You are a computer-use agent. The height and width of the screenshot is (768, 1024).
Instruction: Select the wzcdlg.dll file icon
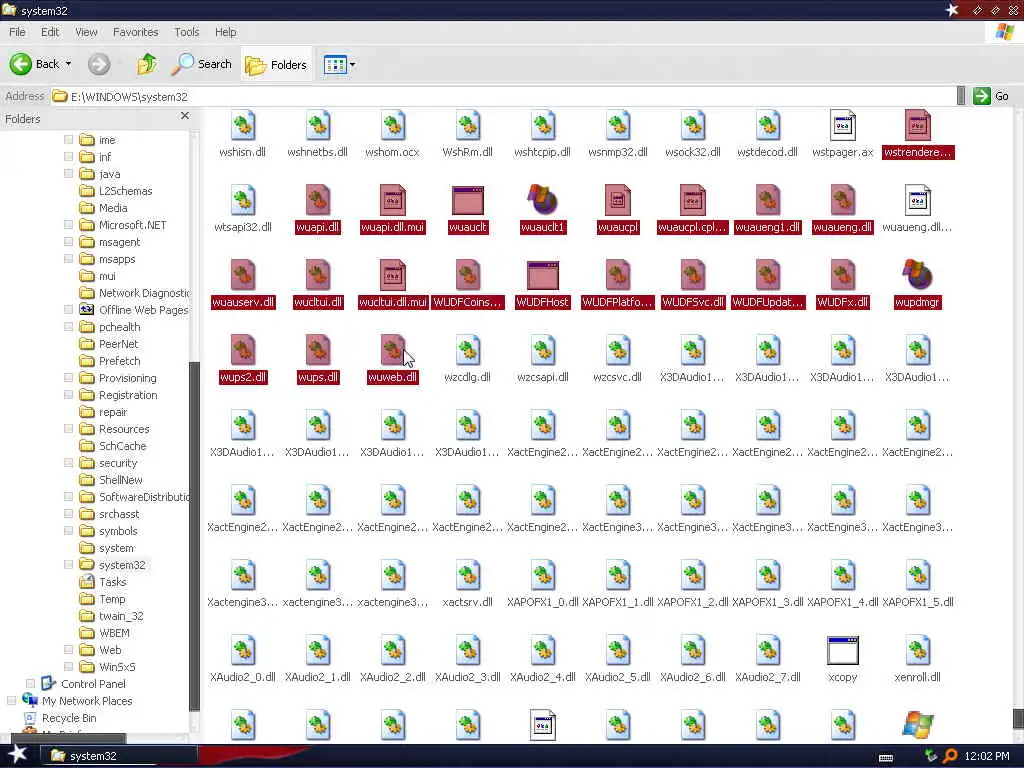coord(468,351)
